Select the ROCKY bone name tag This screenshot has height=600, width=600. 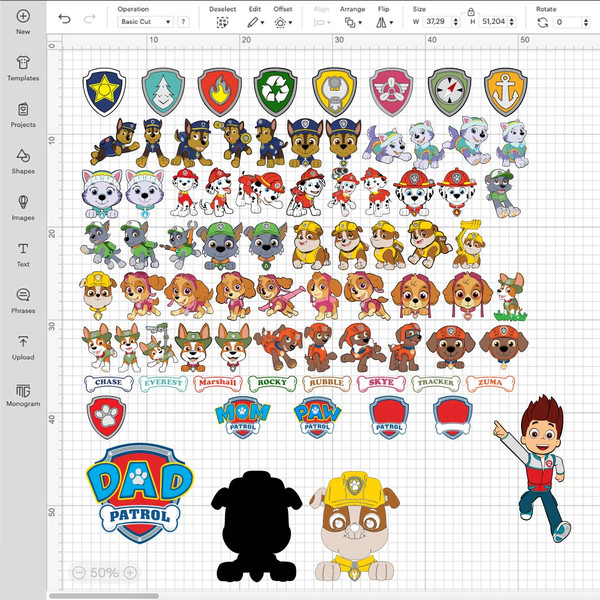tap(272, 383)
